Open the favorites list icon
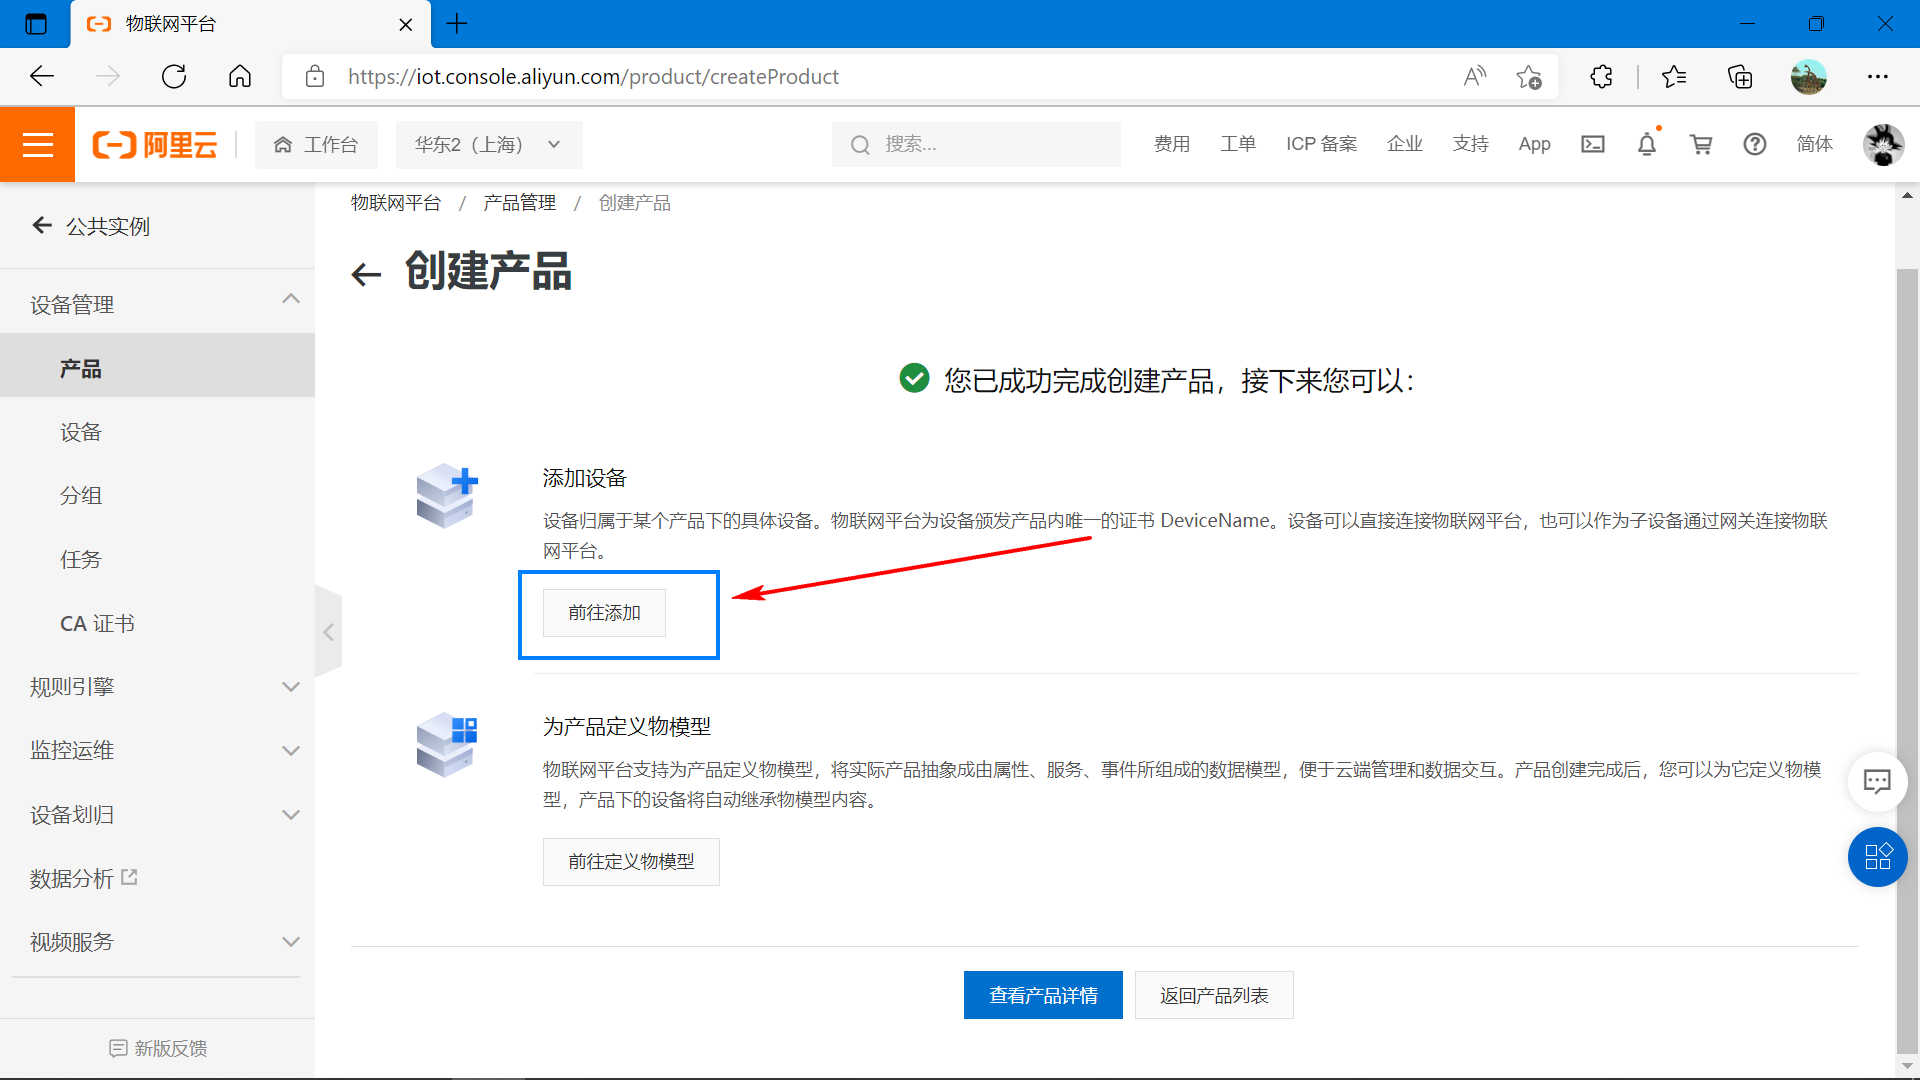Image resolution: width=1920 pixels, height=1080 pixels. click(x=1674, y=77)
